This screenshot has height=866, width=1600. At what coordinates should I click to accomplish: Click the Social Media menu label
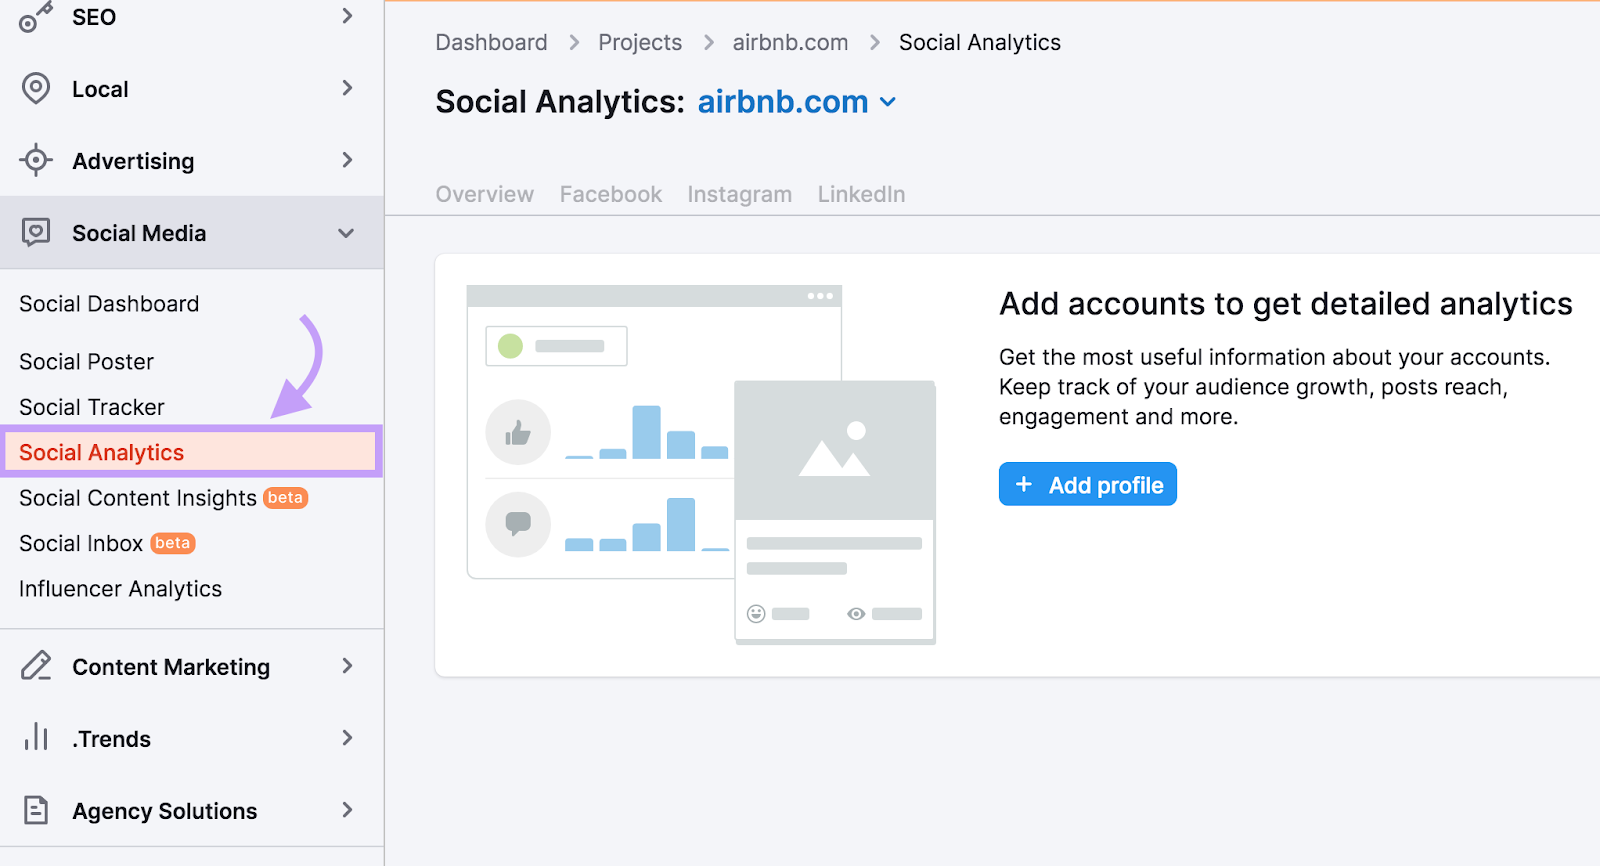tap(139, 233)
